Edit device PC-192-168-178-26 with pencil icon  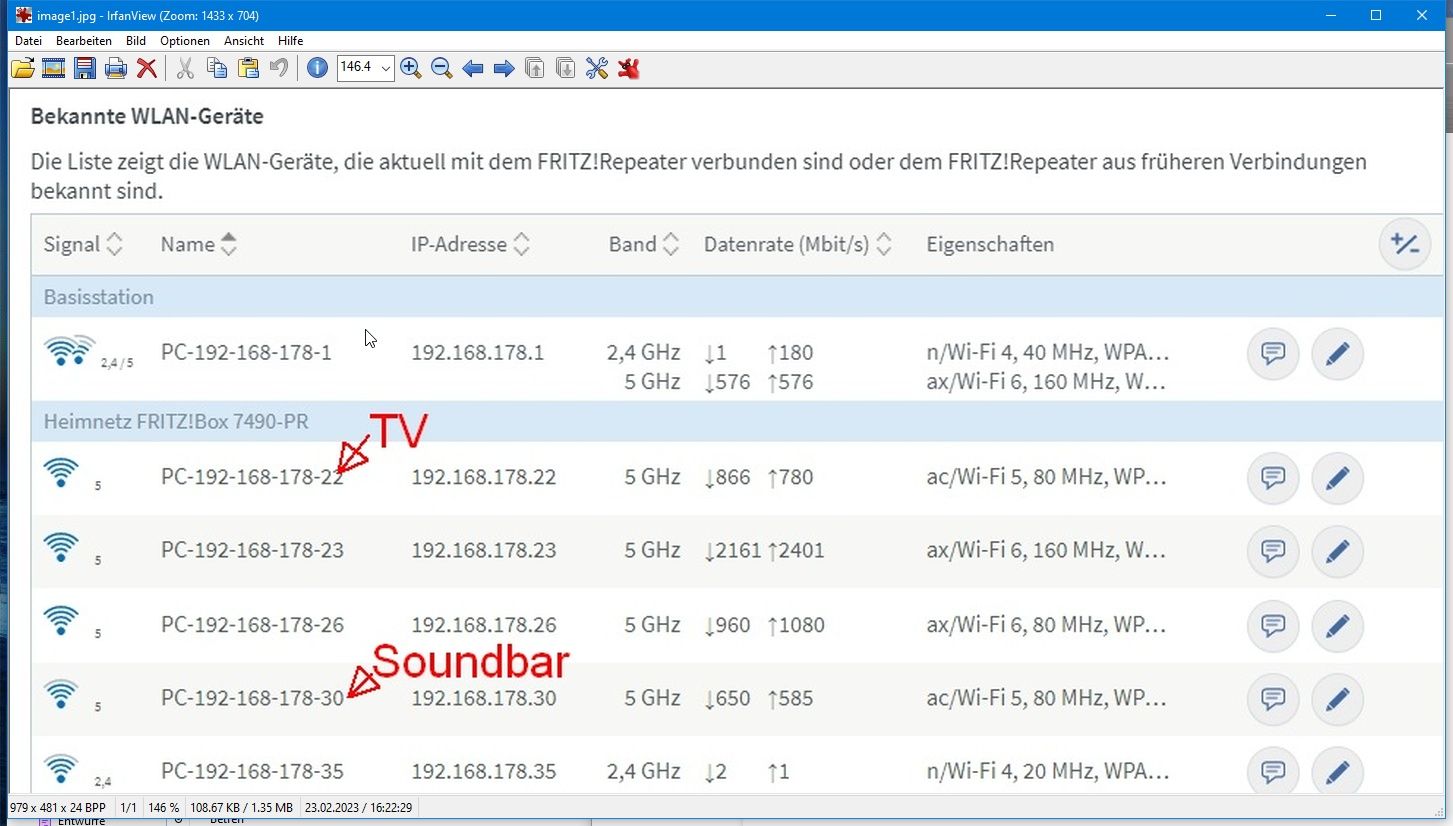point(1337,626)
